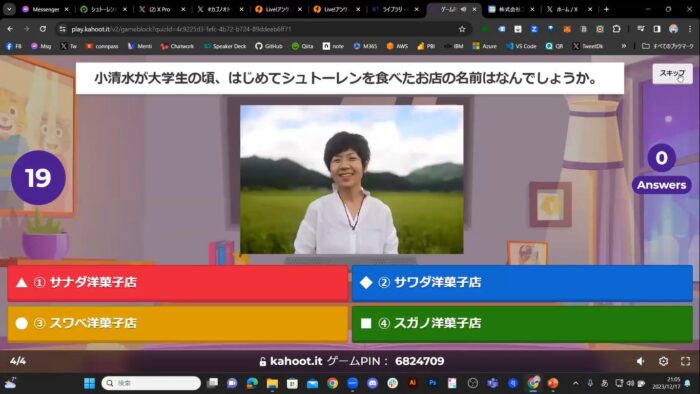The image size is (700, 394).
Task: Switch Japanese IME input mode あ
Action: [x=604, y=383]
